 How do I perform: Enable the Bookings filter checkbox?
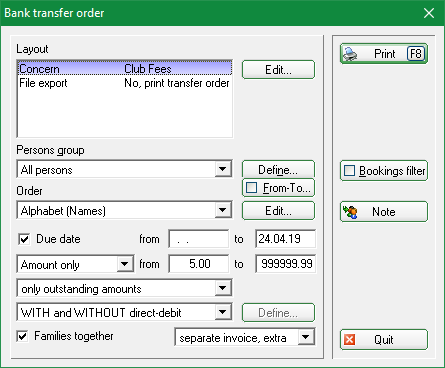[349, 171]
